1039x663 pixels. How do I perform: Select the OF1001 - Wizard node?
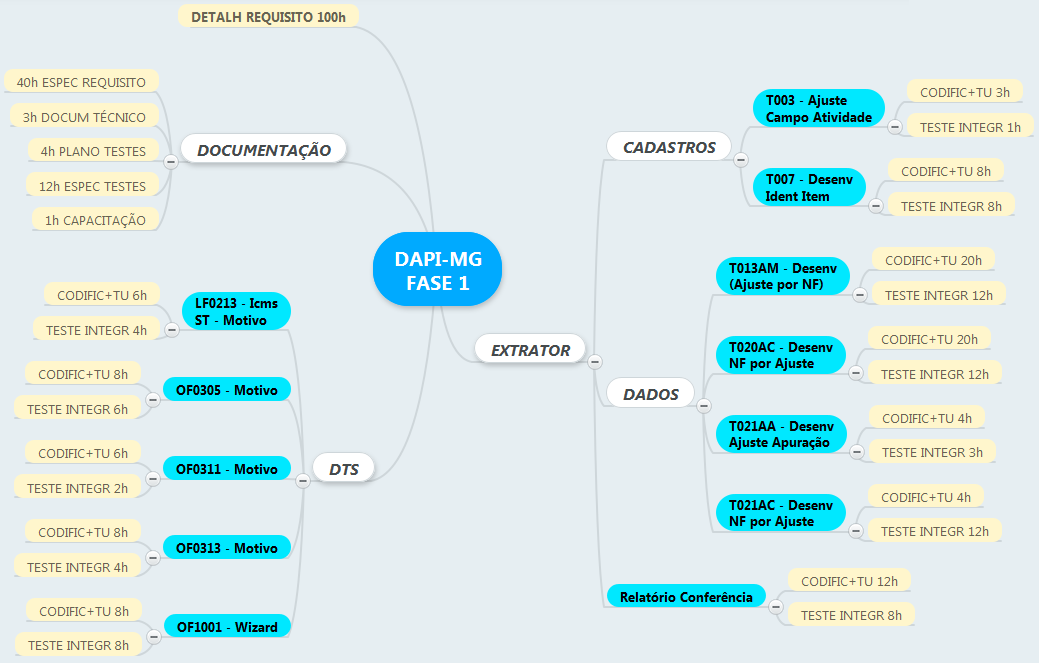[227, 627]
